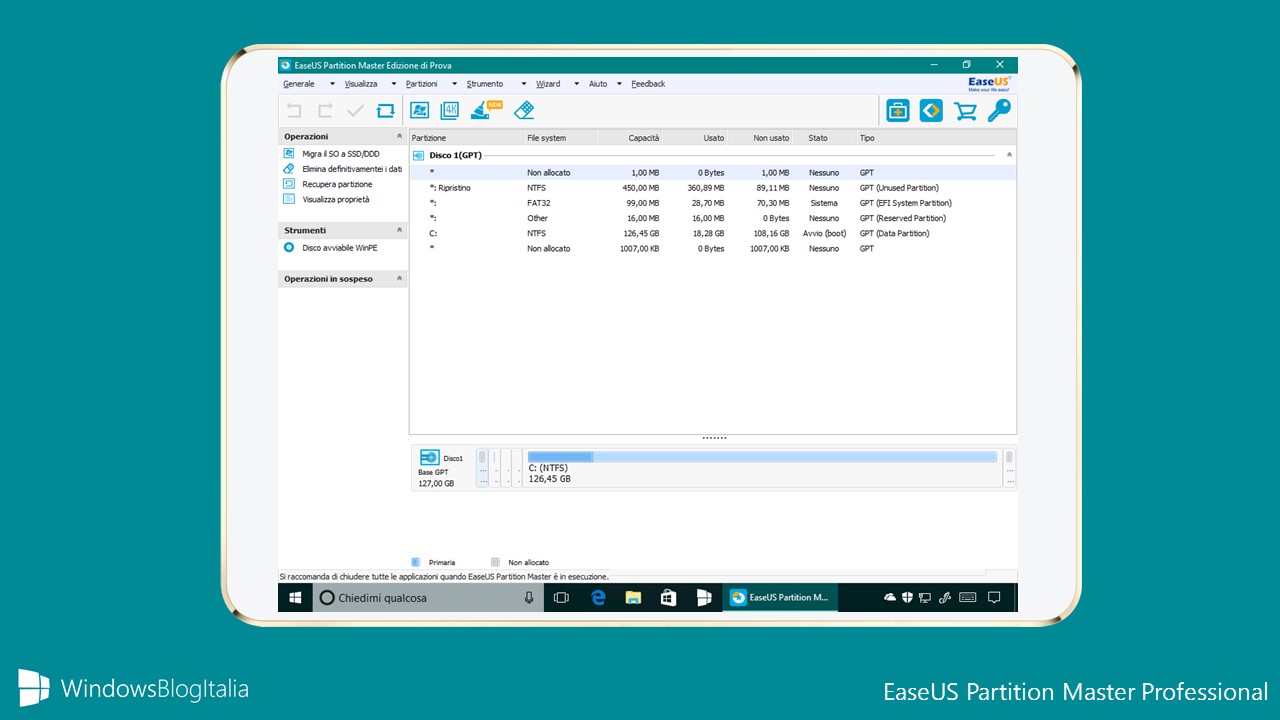This screenshot has width=1280, height=720.
Task: Sort by File system column header
Action: click(560, 138)
